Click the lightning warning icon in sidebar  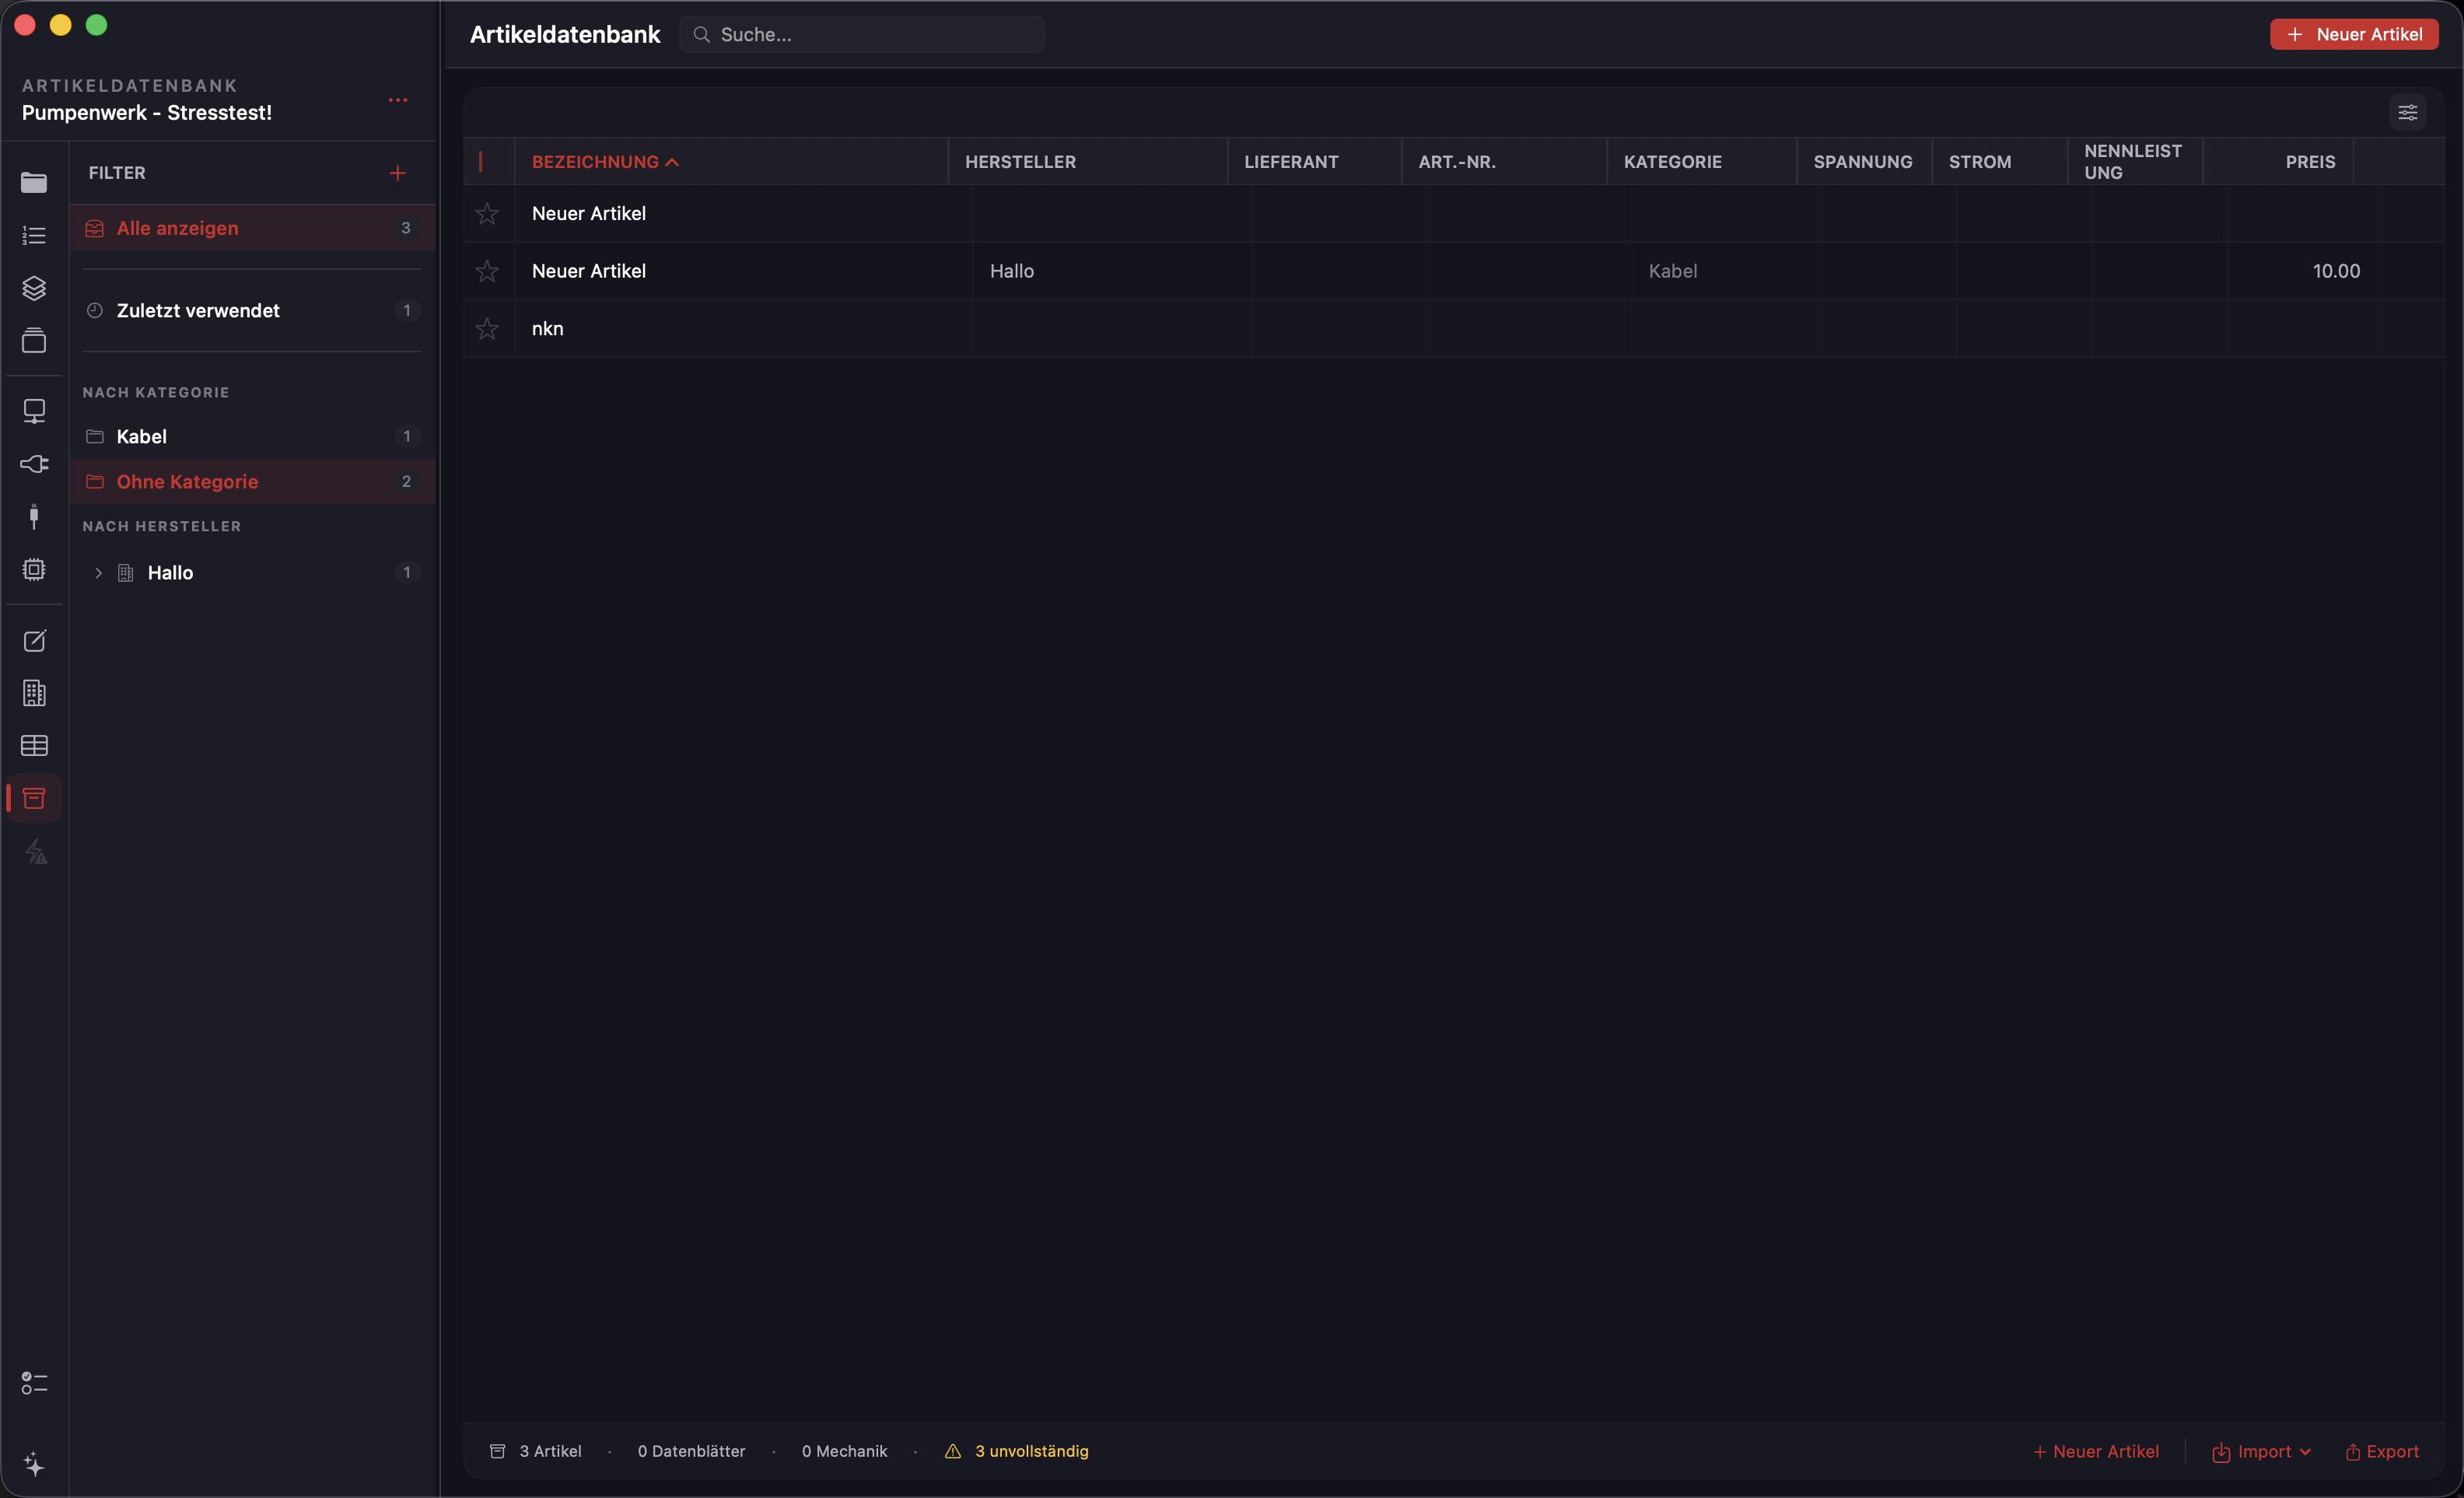click(34, 851)
